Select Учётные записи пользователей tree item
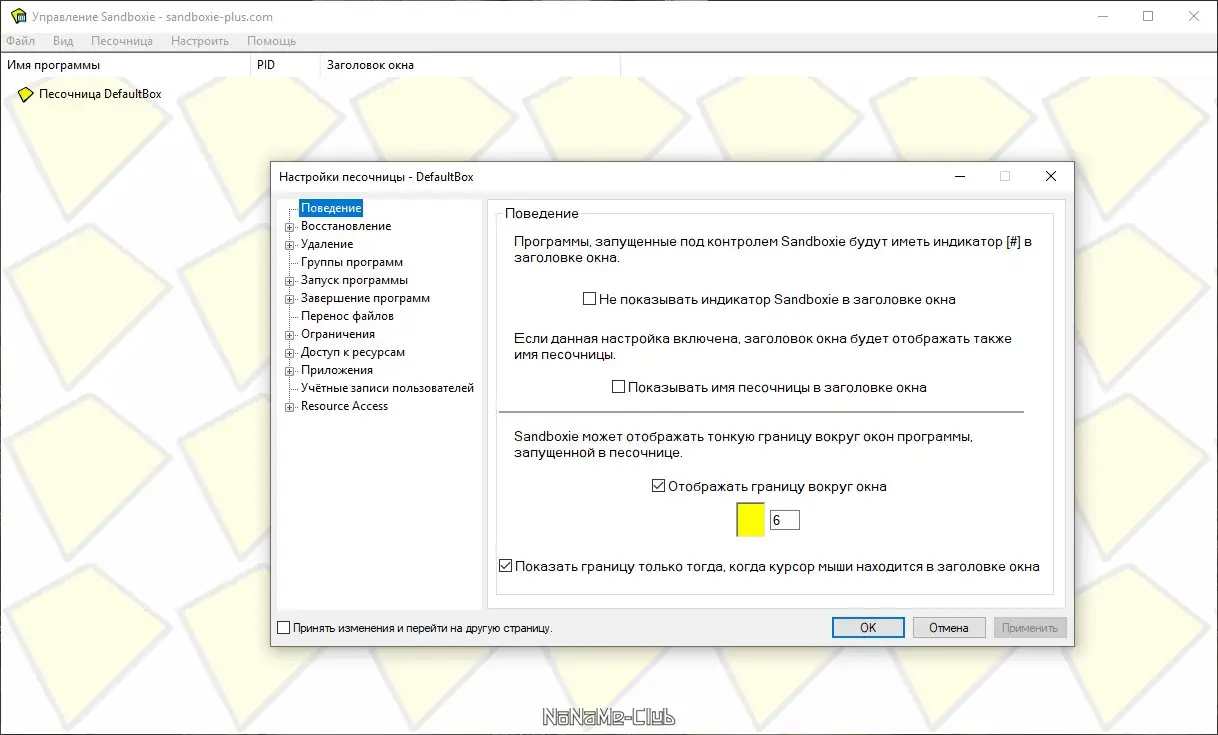 387,388
